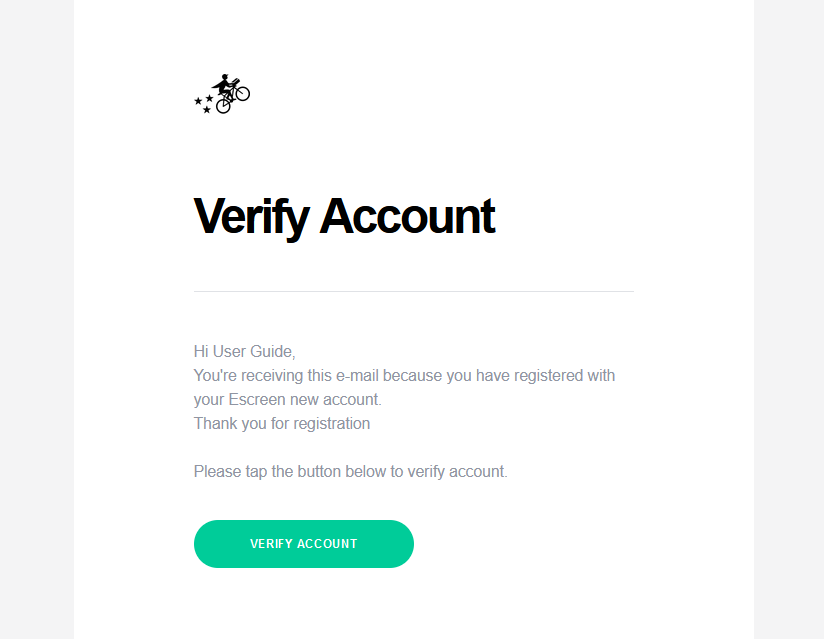The width and height of the screenshot is (824, 639).
Task: Click the horizontal divider under the heading
Action: click(414, 292)
